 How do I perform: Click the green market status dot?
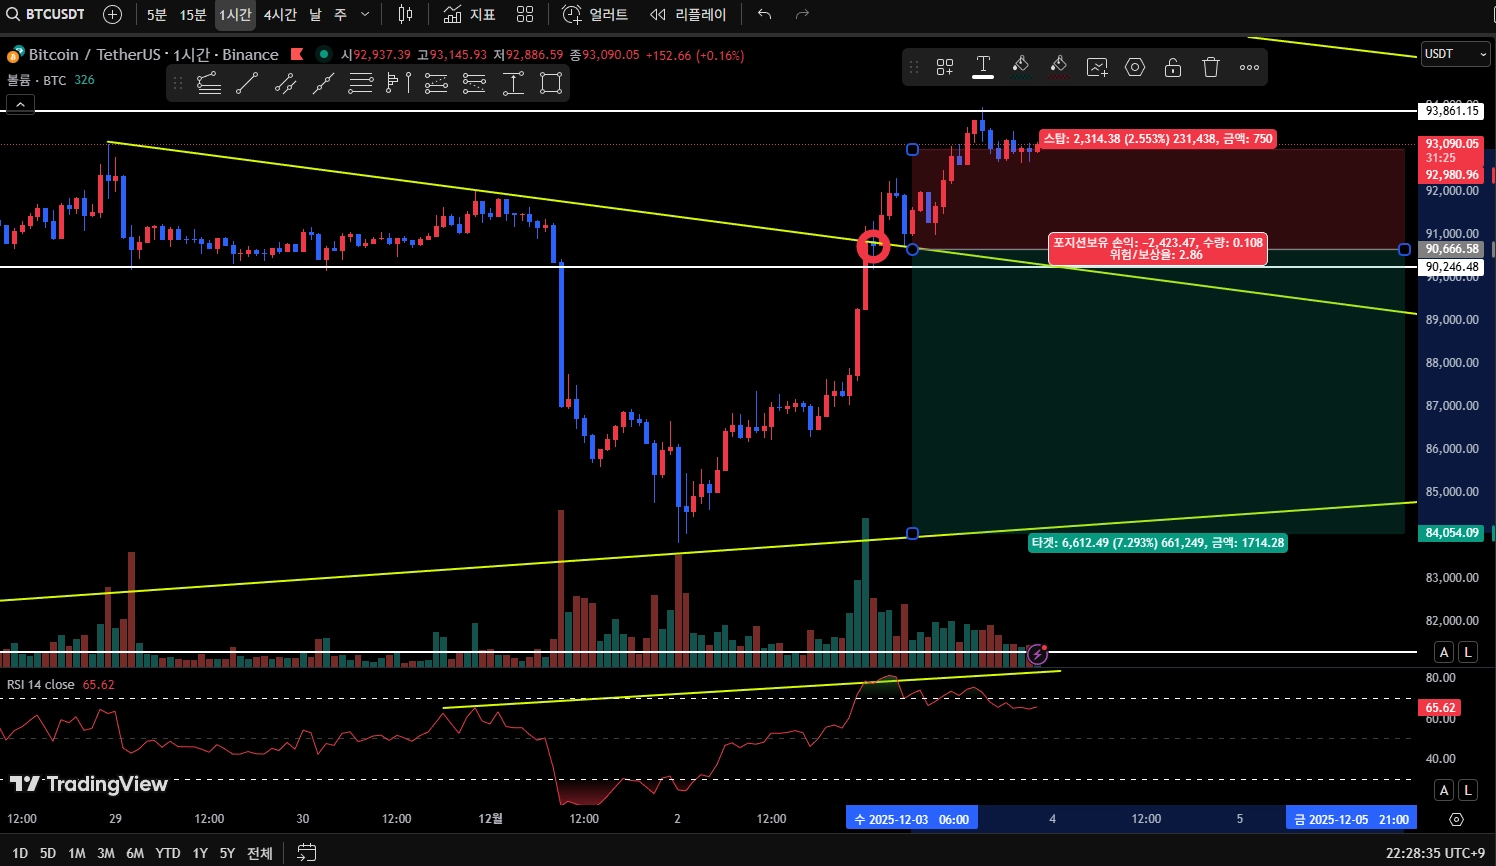click(323, 54)
